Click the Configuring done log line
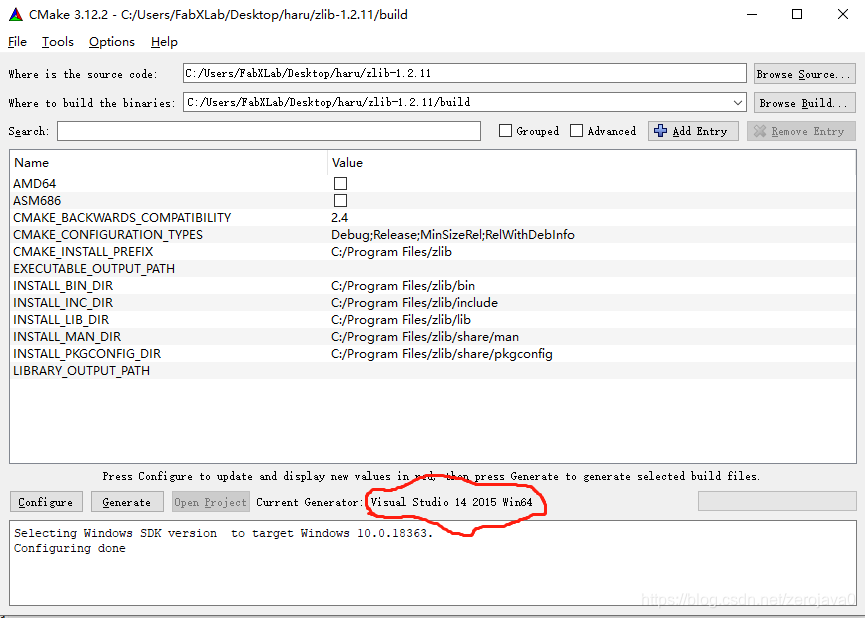Screen dimensions: 865x618 70,548
